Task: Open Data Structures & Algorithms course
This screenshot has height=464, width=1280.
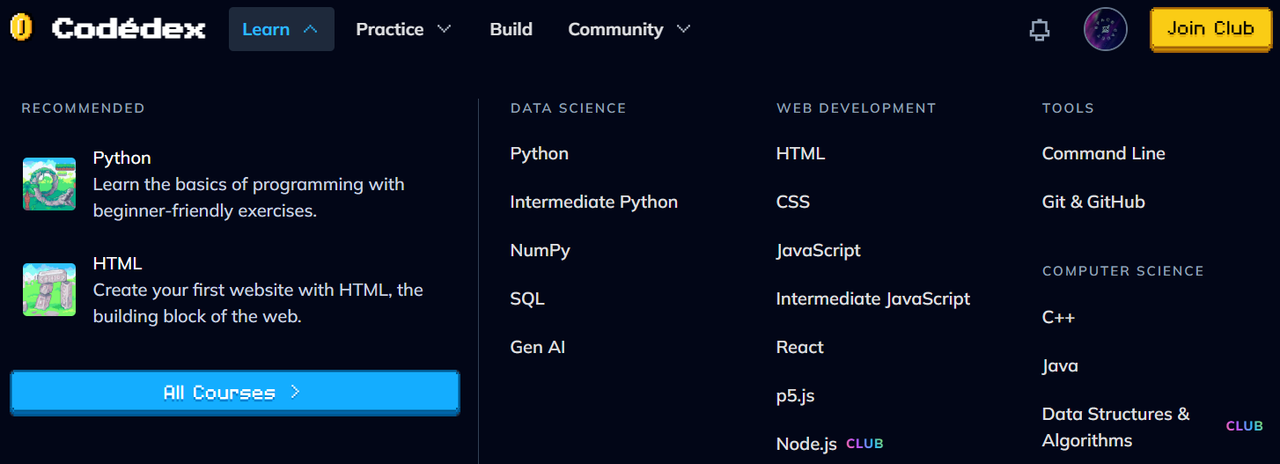Action: click(x=1116, y=427)
